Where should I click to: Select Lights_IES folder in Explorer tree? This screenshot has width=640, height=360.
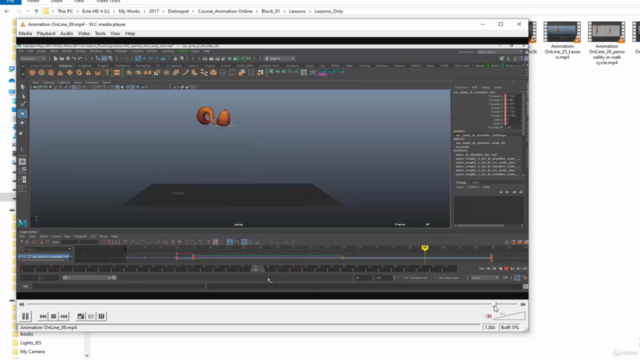31,343
